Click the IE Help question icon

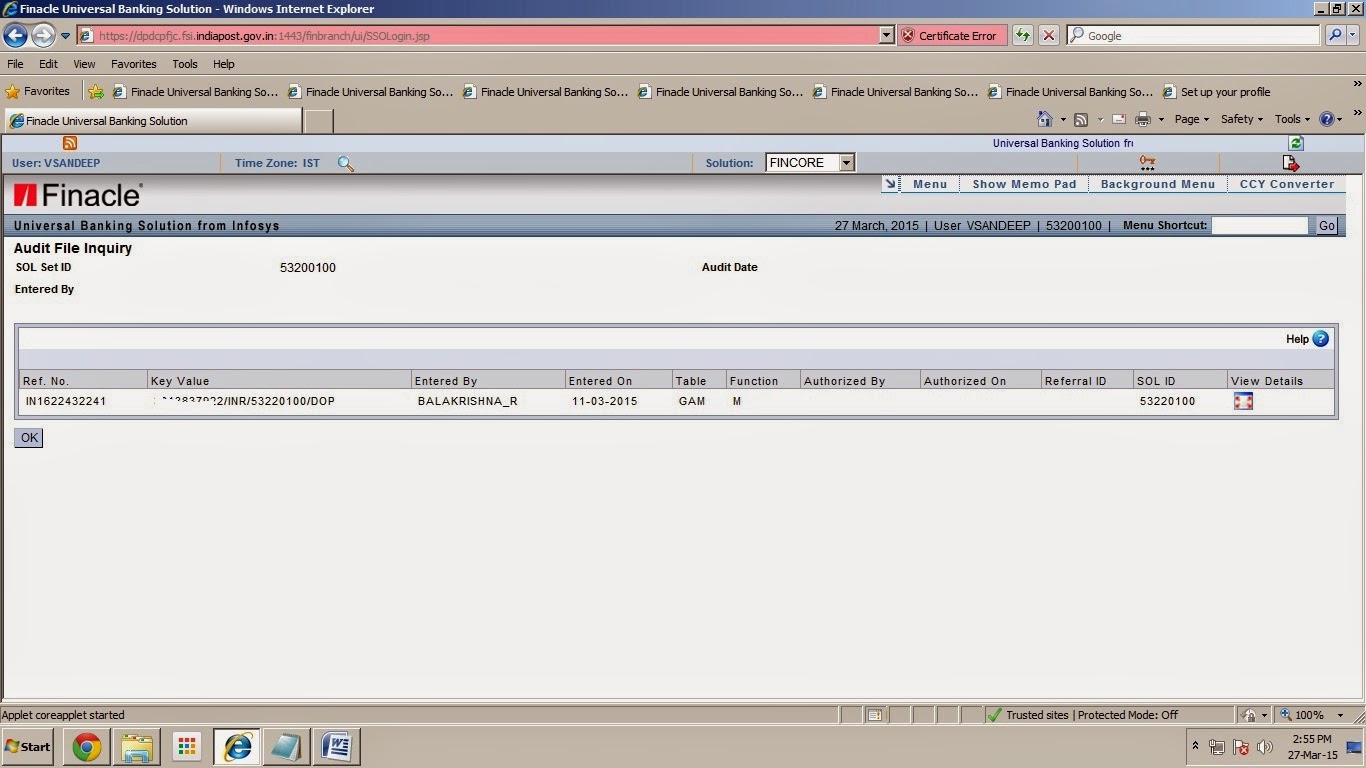(x=1327, y=119)
